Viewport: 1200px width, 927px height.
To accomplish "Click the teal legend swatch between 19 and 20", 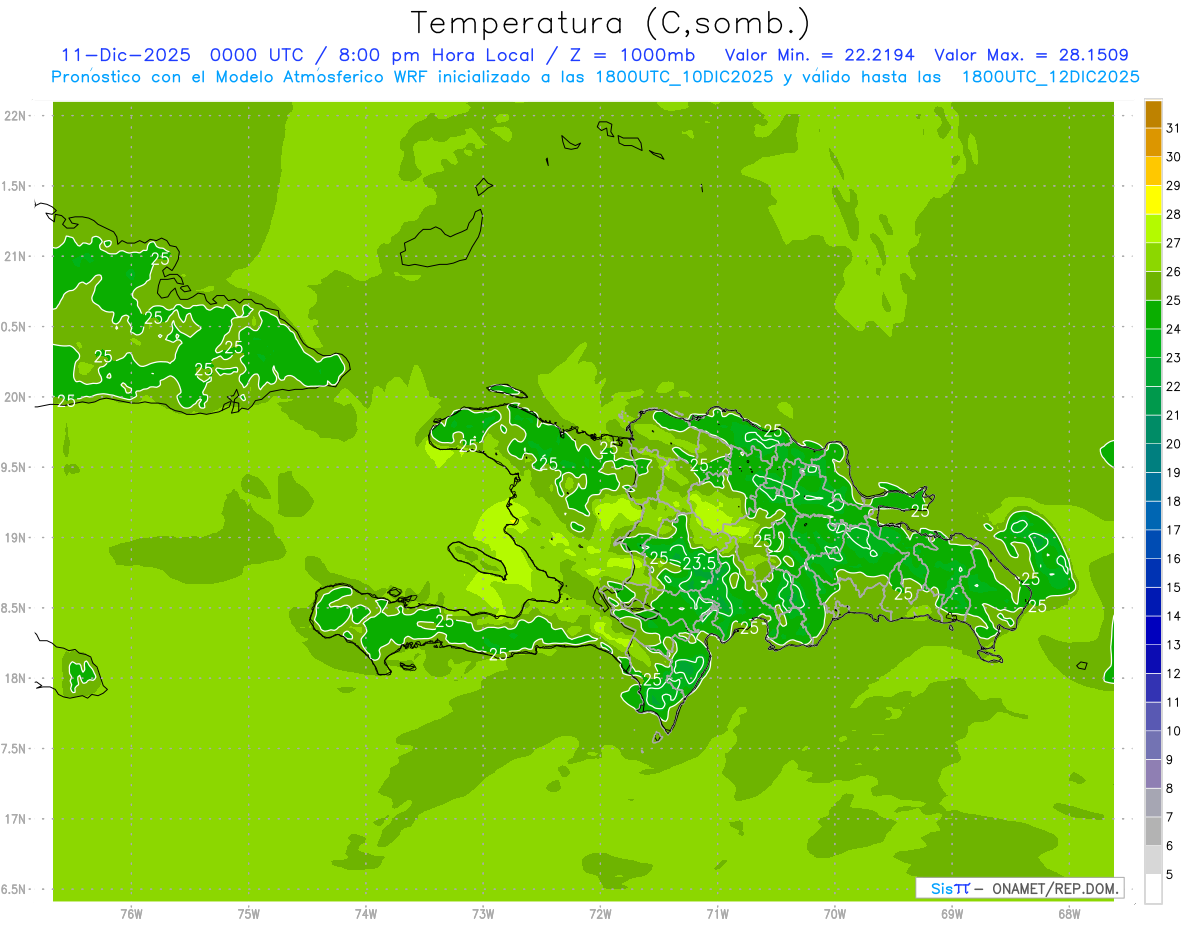I will (x=1153, y=459).
